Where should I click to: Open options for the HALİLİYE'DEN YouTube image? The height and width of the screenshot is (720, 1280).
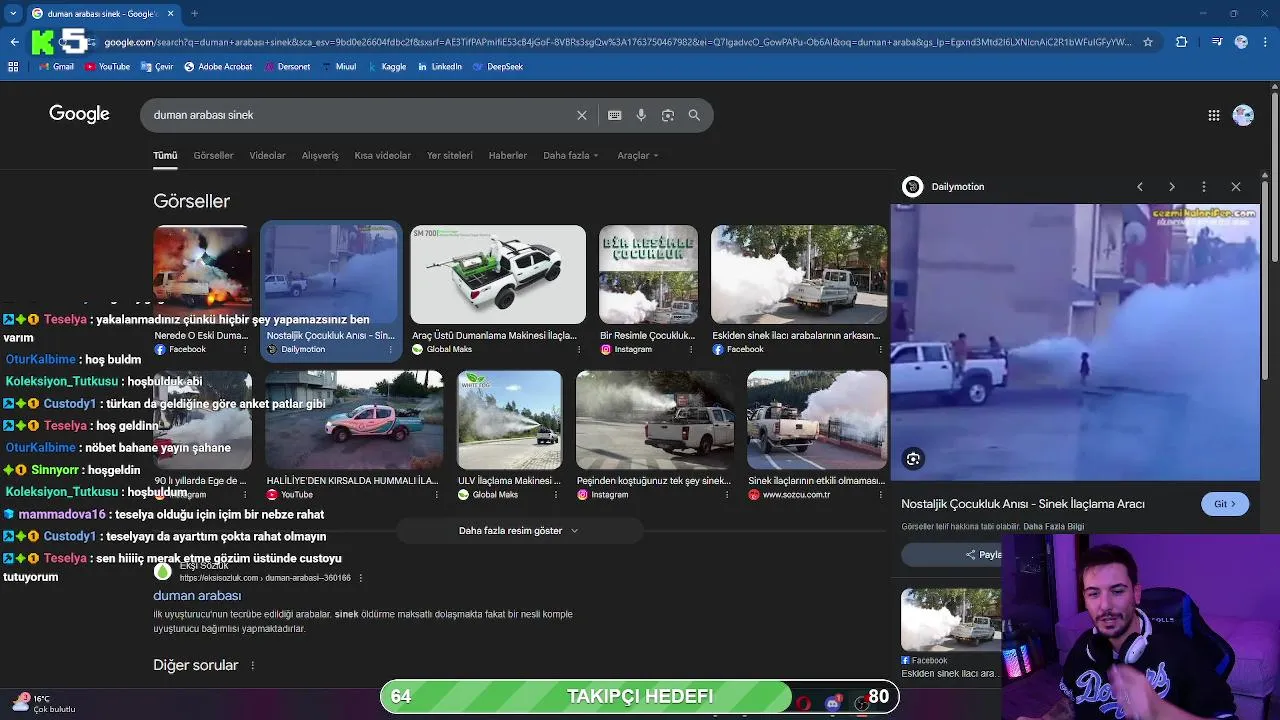pos(436,495)
